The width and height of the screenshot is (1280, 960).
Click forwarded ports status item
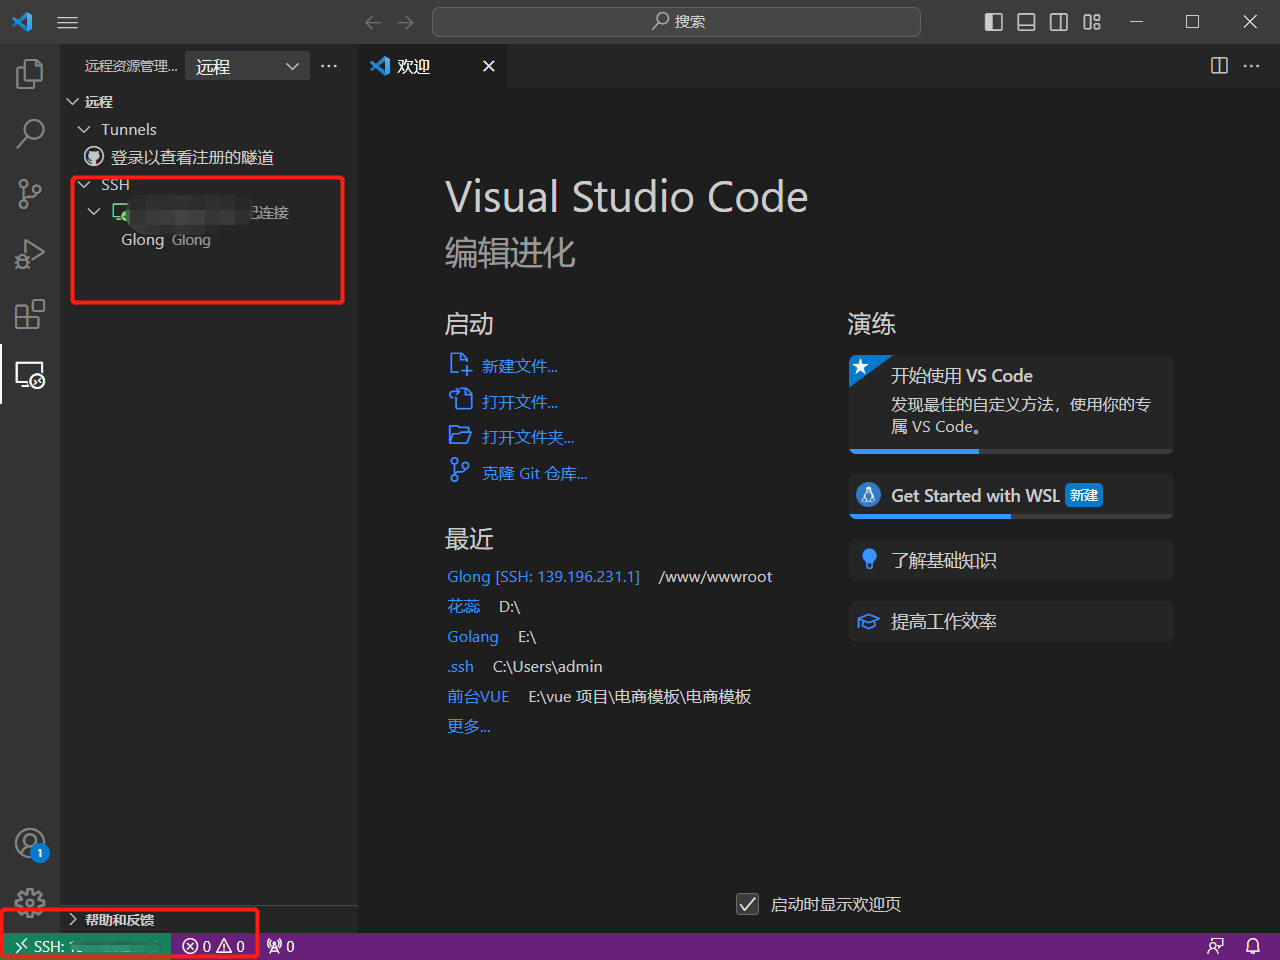281,946
